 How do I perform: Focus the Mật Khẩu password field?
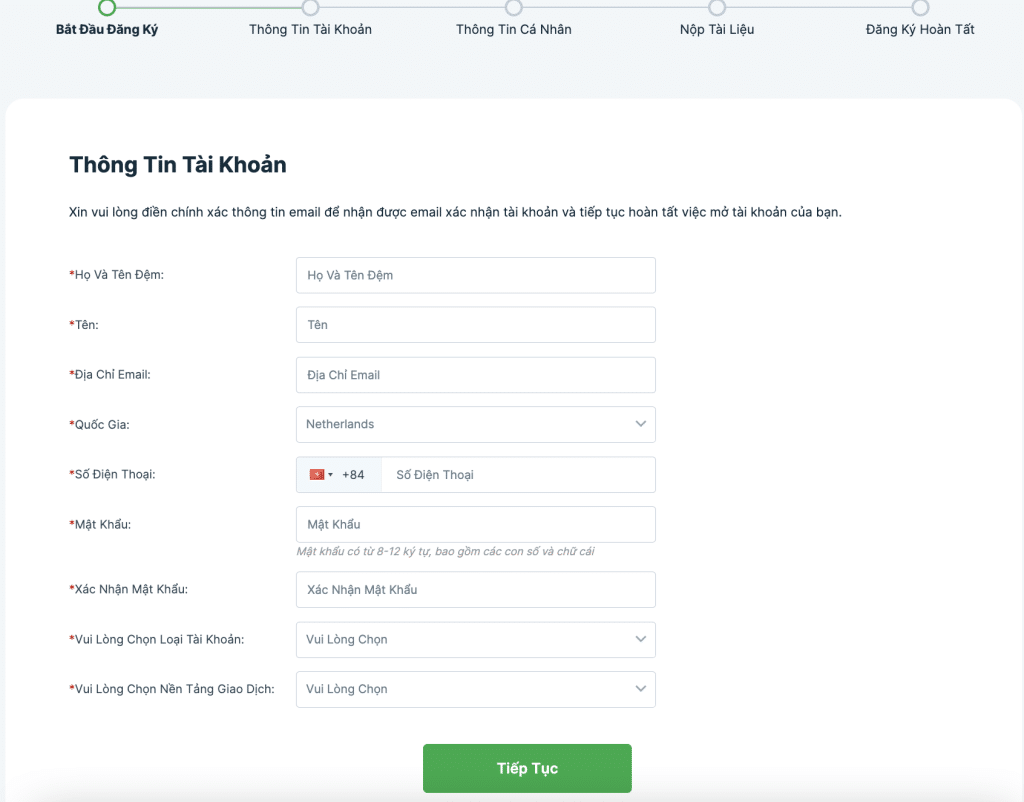tap(475, 524)
